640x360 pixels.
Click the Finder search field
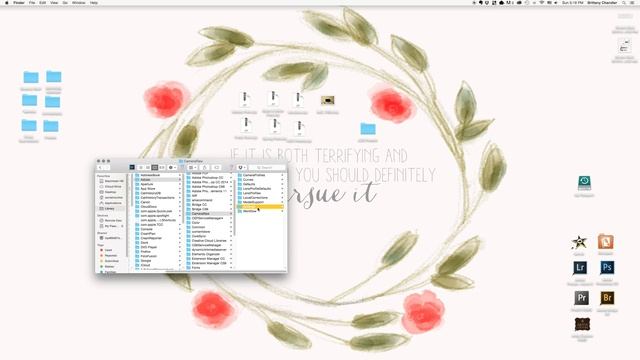coord(267,167)
